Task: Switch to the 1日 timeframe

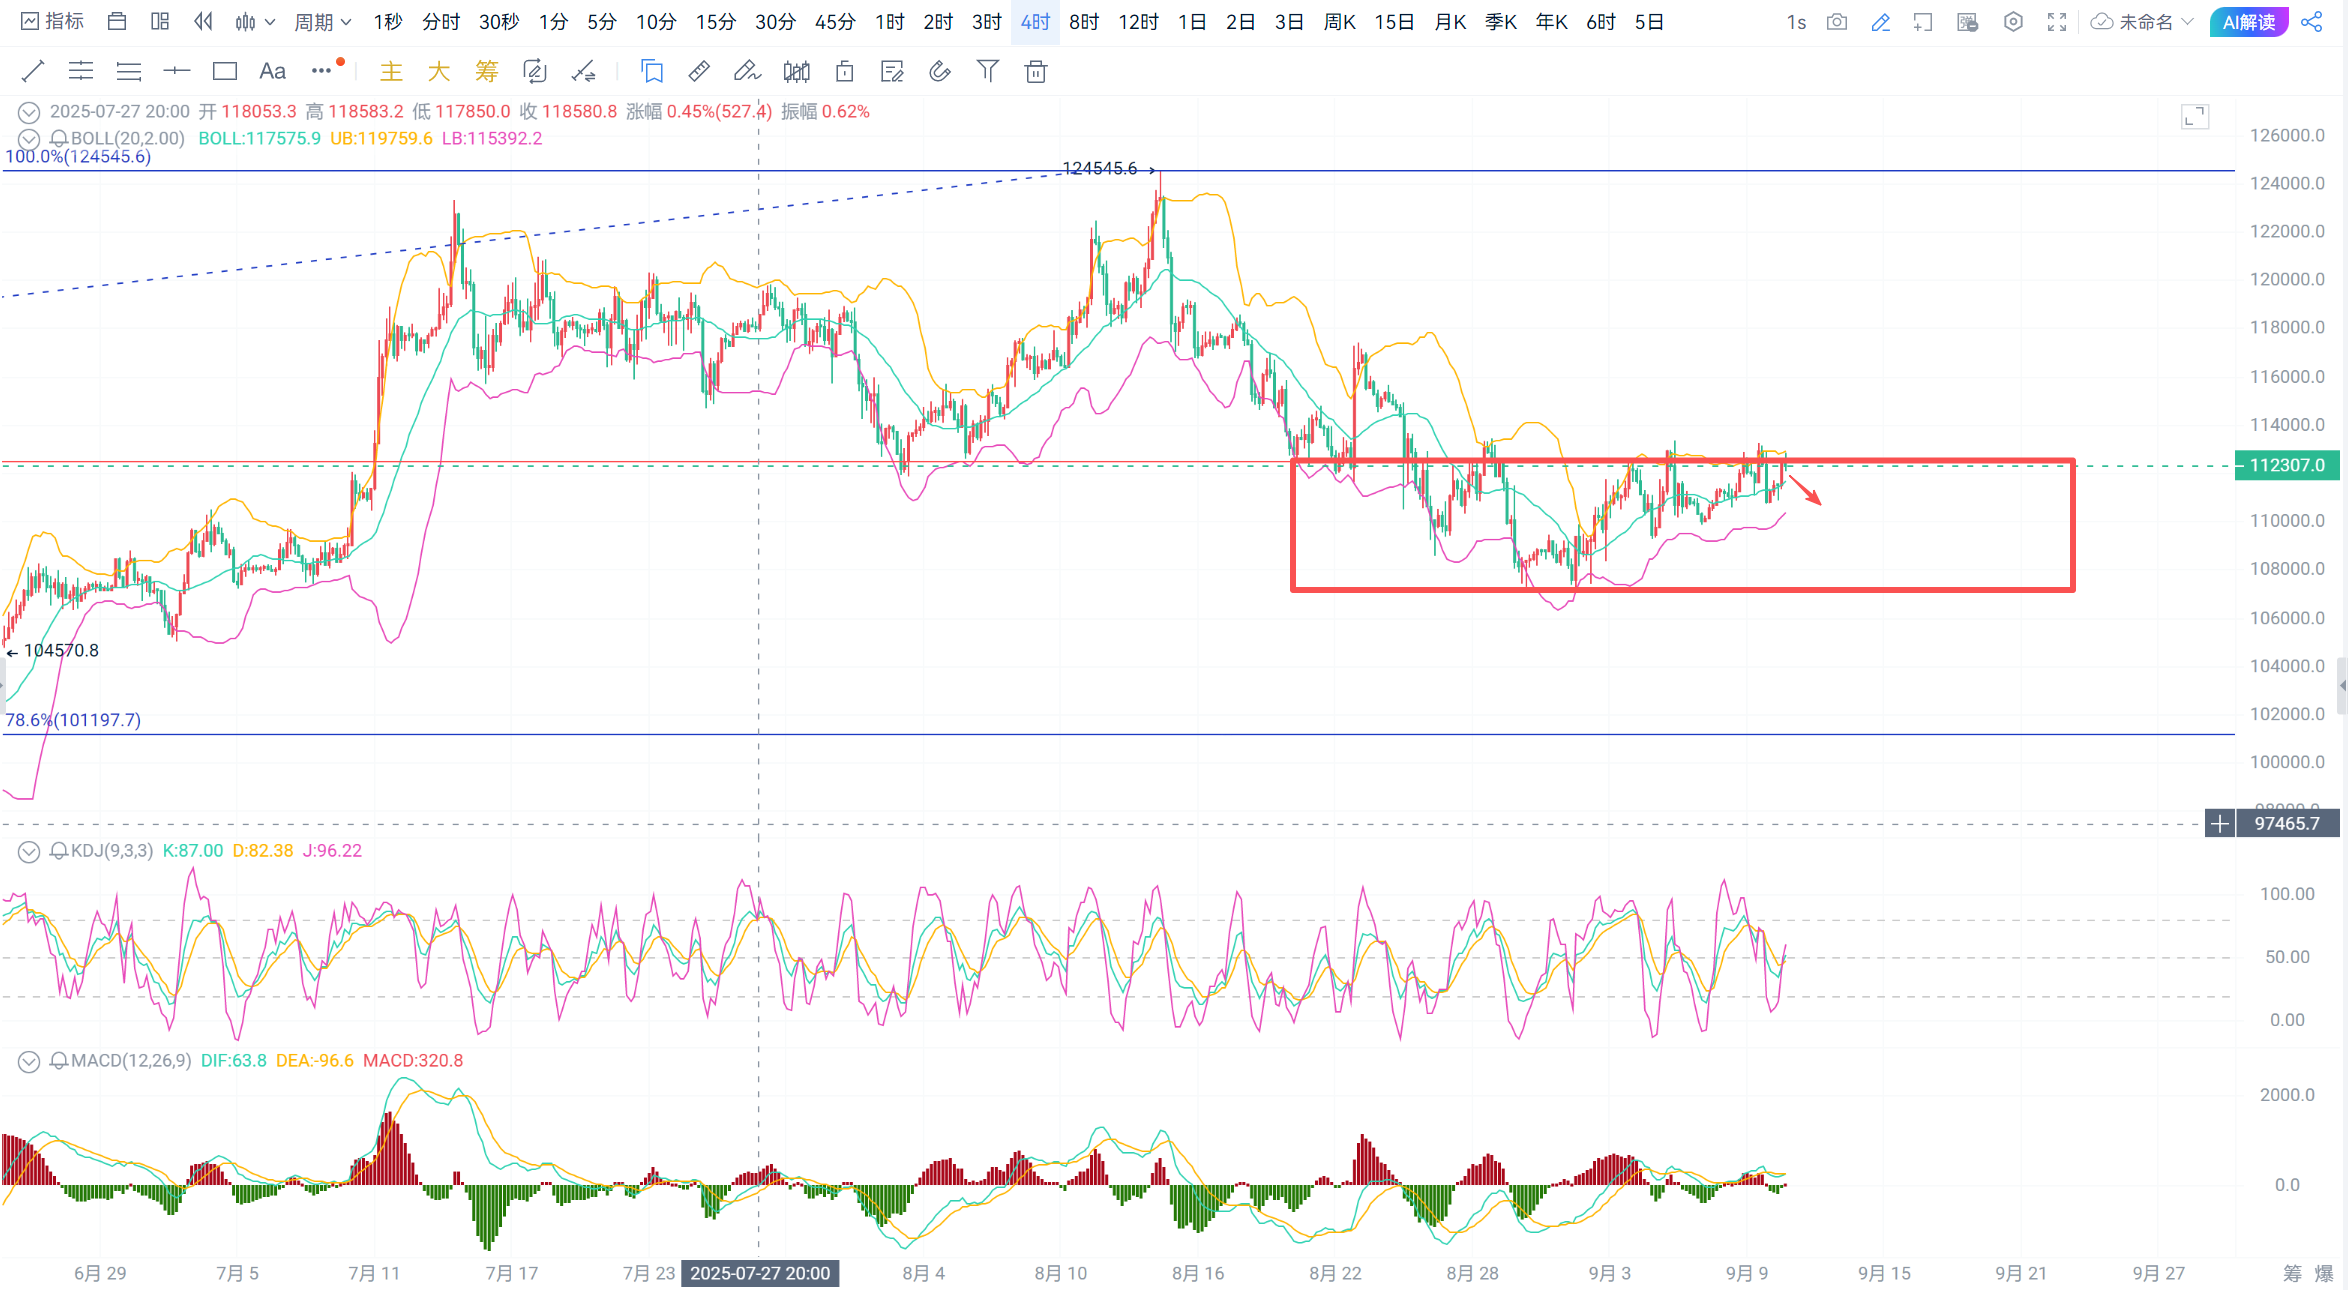Action: click(1192, 22)
